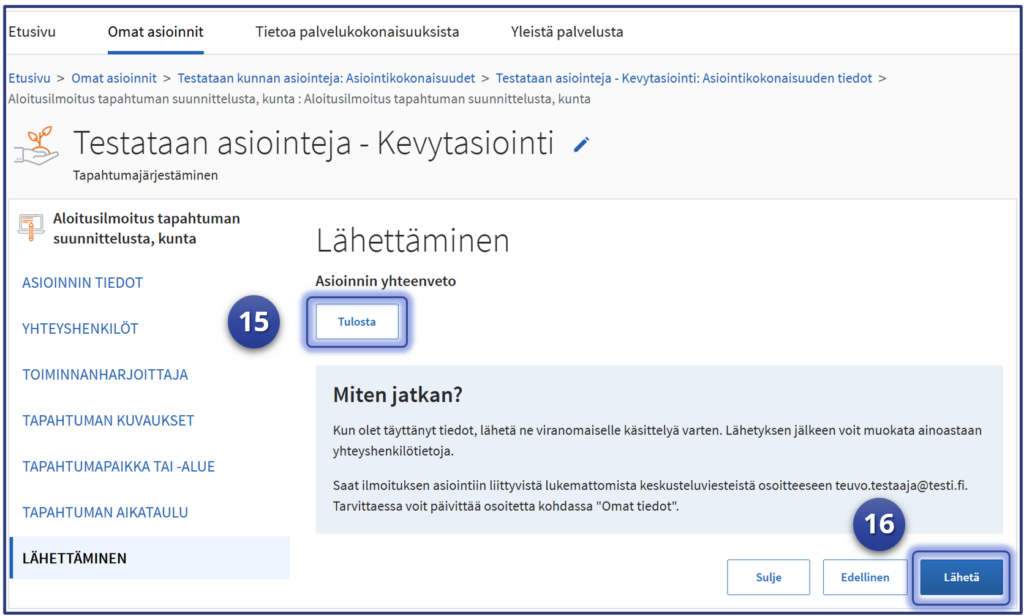Follow the Etusivu breadcrumb link
This screenshot has height=616, width=1024.
tap(27, 77)
